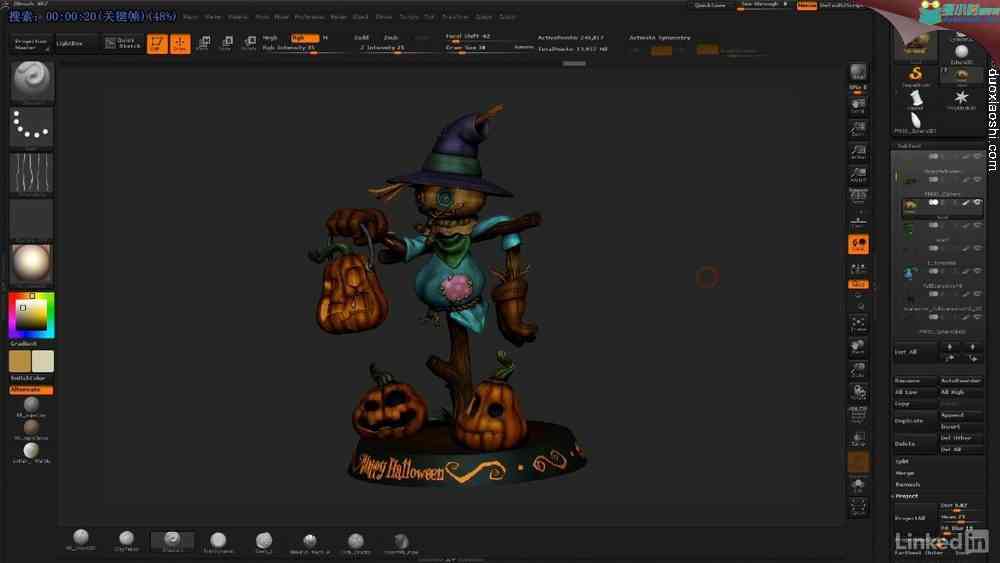Click the BPR render icon
Viewport: 1000px width, 563px height.
click(x=858, y=73)
